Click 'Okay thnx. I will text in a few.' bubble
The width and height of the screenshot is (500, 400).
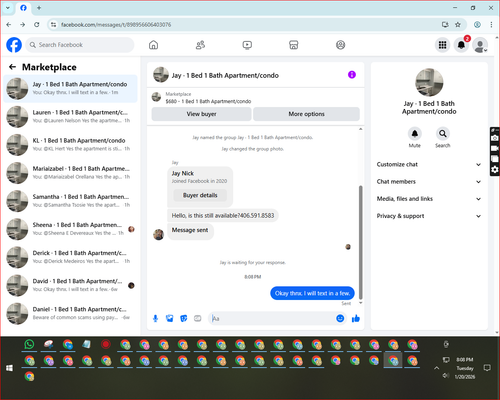coord(312,293)
